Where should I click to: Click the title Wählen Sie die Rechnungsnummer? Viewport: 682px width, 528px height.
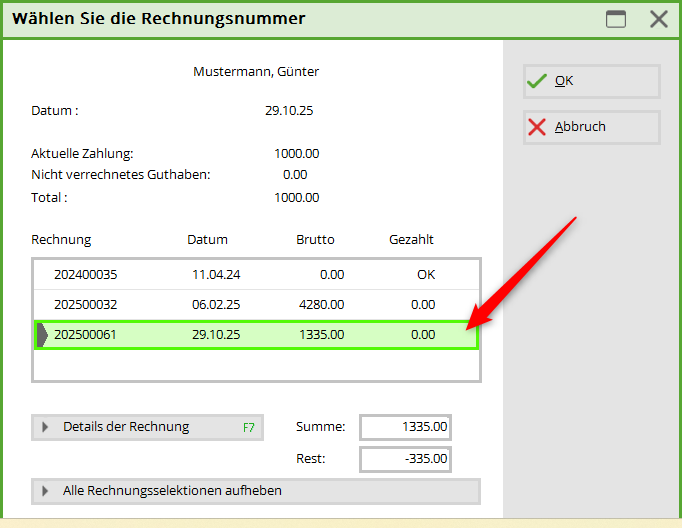(159, 19)
